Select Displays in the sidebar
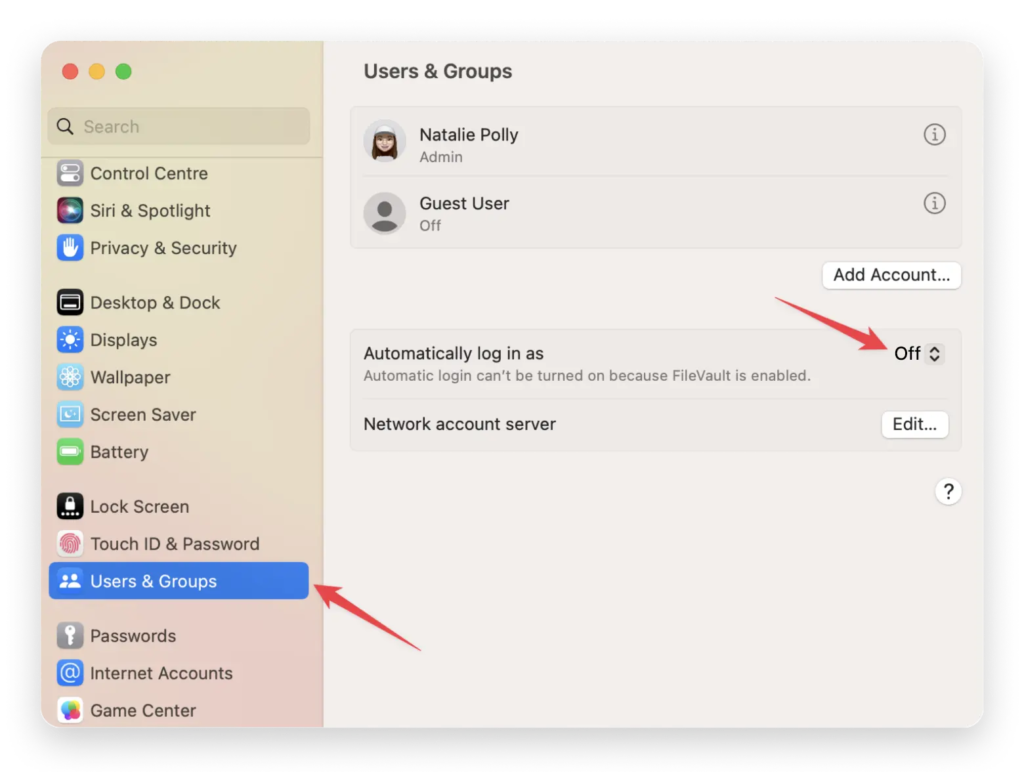The image size is (1024, 772). (178, 340)
